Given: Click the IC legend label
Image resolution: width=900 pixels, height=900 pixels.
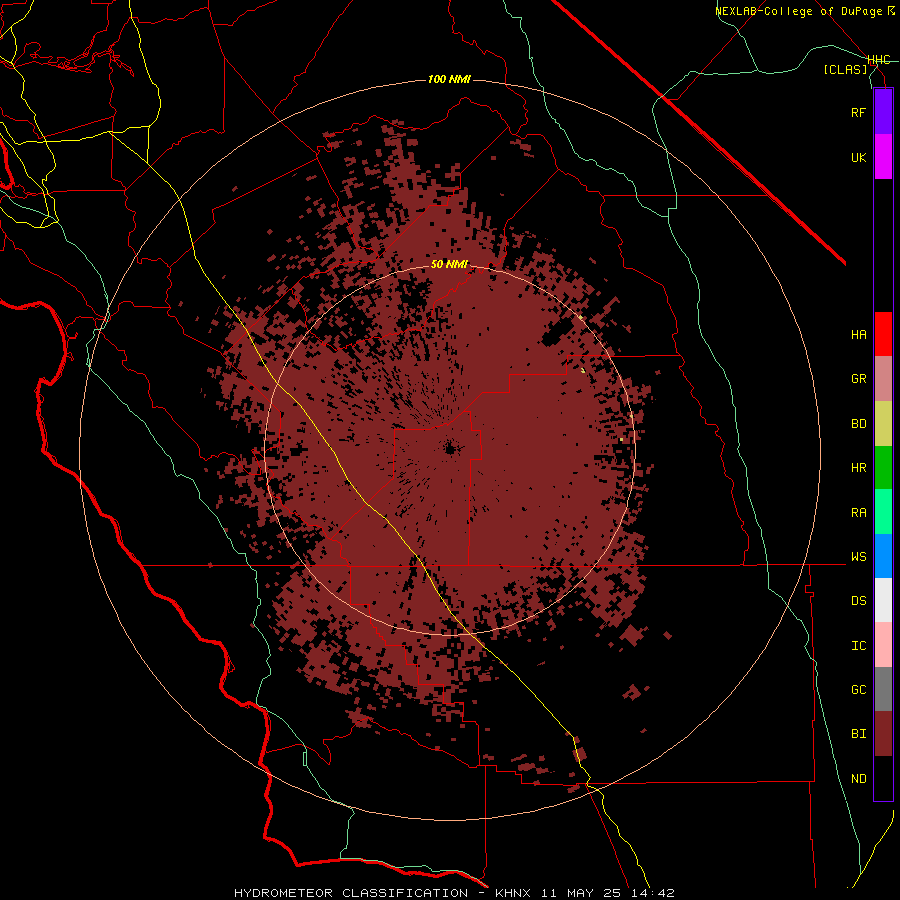Looking at the screenshot, I should tap(858, 646).
